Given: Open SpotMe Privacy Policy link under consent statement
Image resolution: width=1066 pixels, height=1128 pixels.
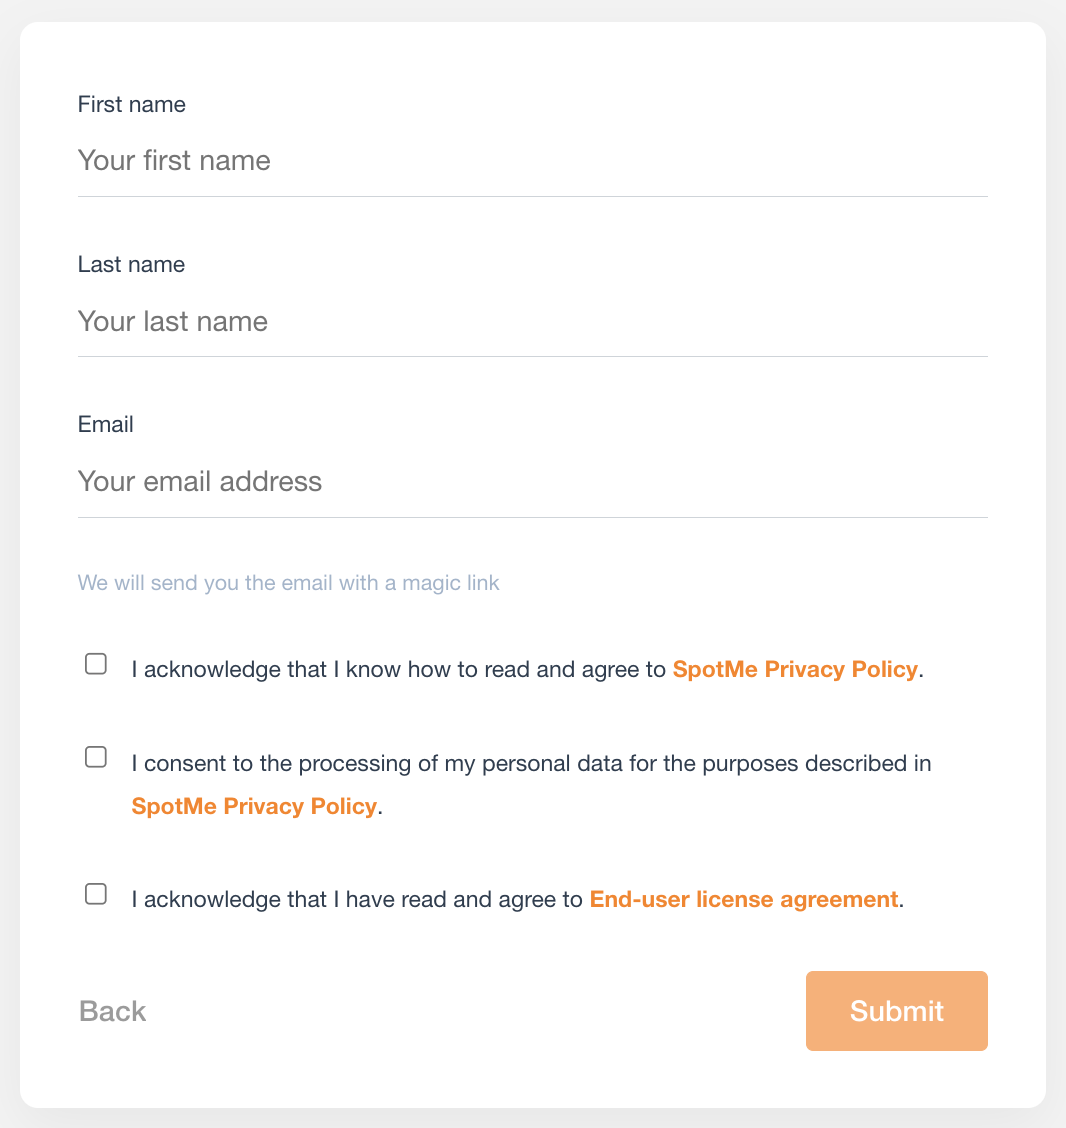Looking at the screenshot, I should coord(254,806).
